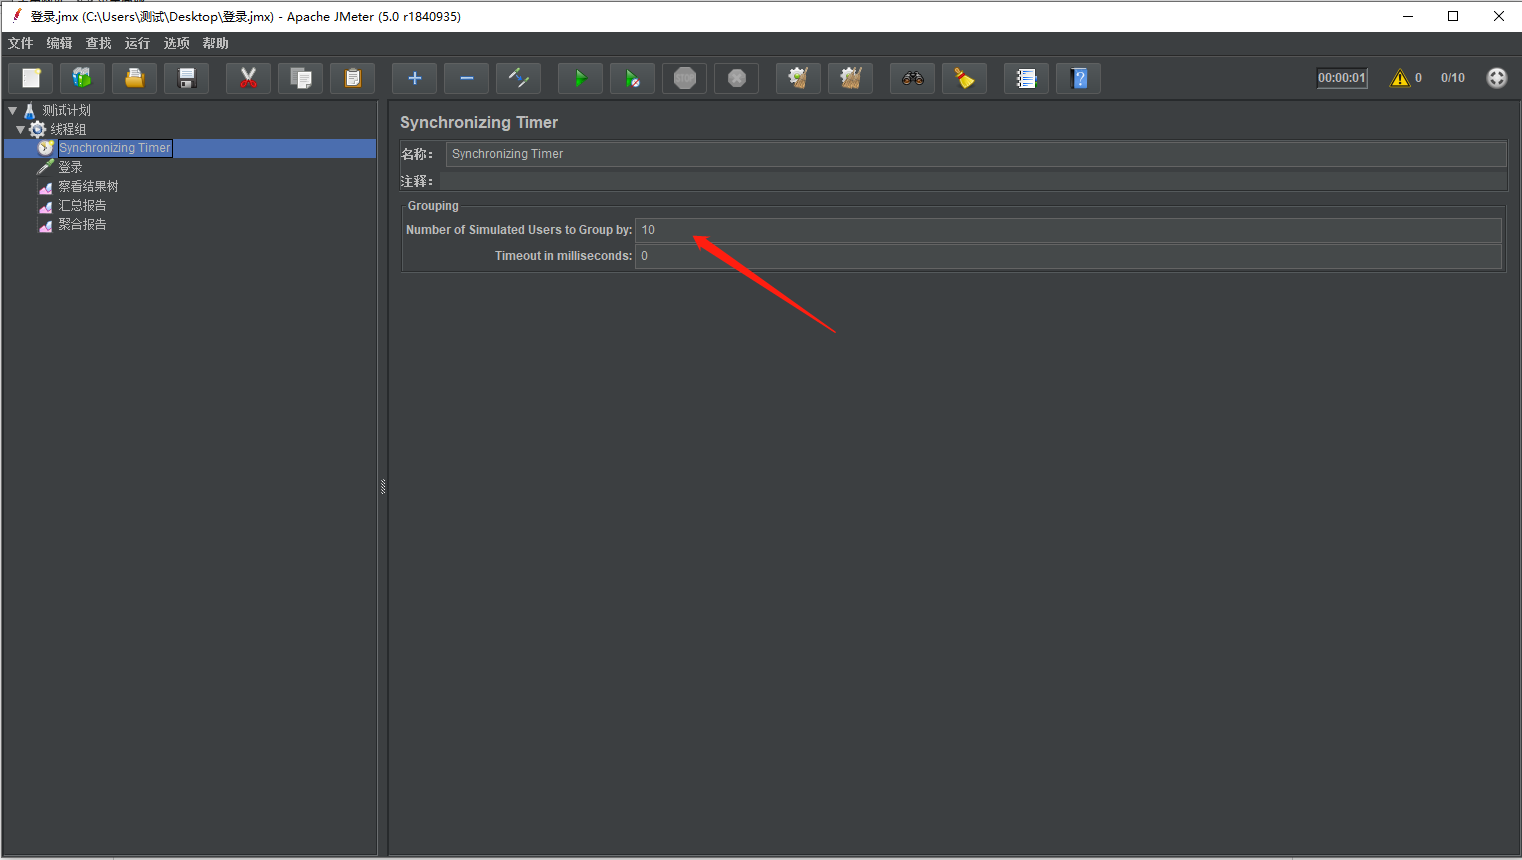Collapse the 线程组 tree node arrow
This screenshot has width=1522, height=860.
click(20, 129)
